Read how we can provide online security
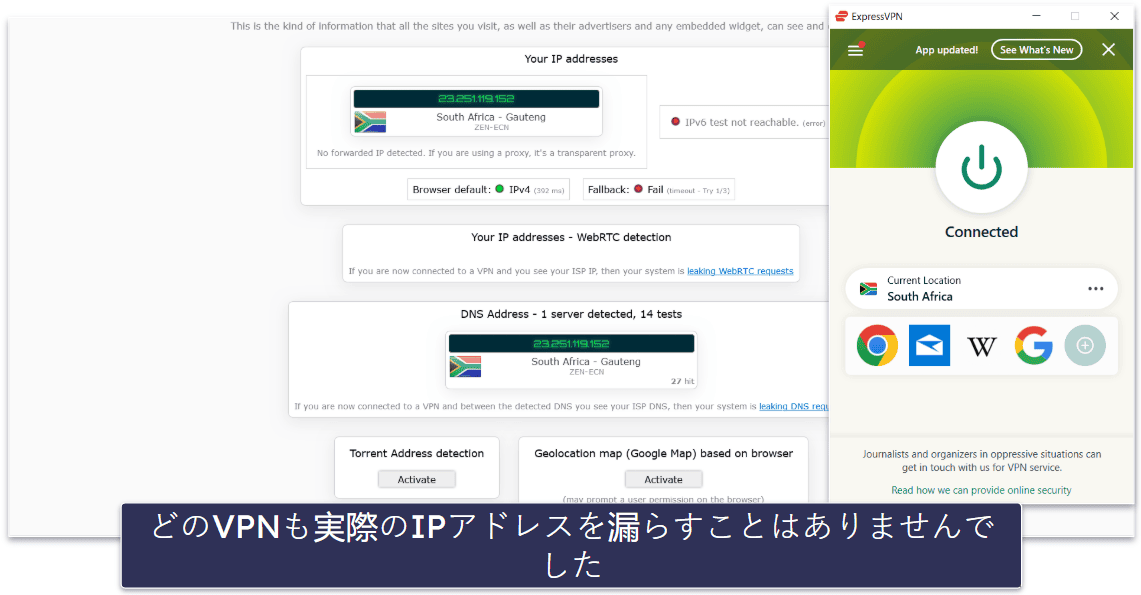Viewport: 1141px width, 595px height. [981, 490]
